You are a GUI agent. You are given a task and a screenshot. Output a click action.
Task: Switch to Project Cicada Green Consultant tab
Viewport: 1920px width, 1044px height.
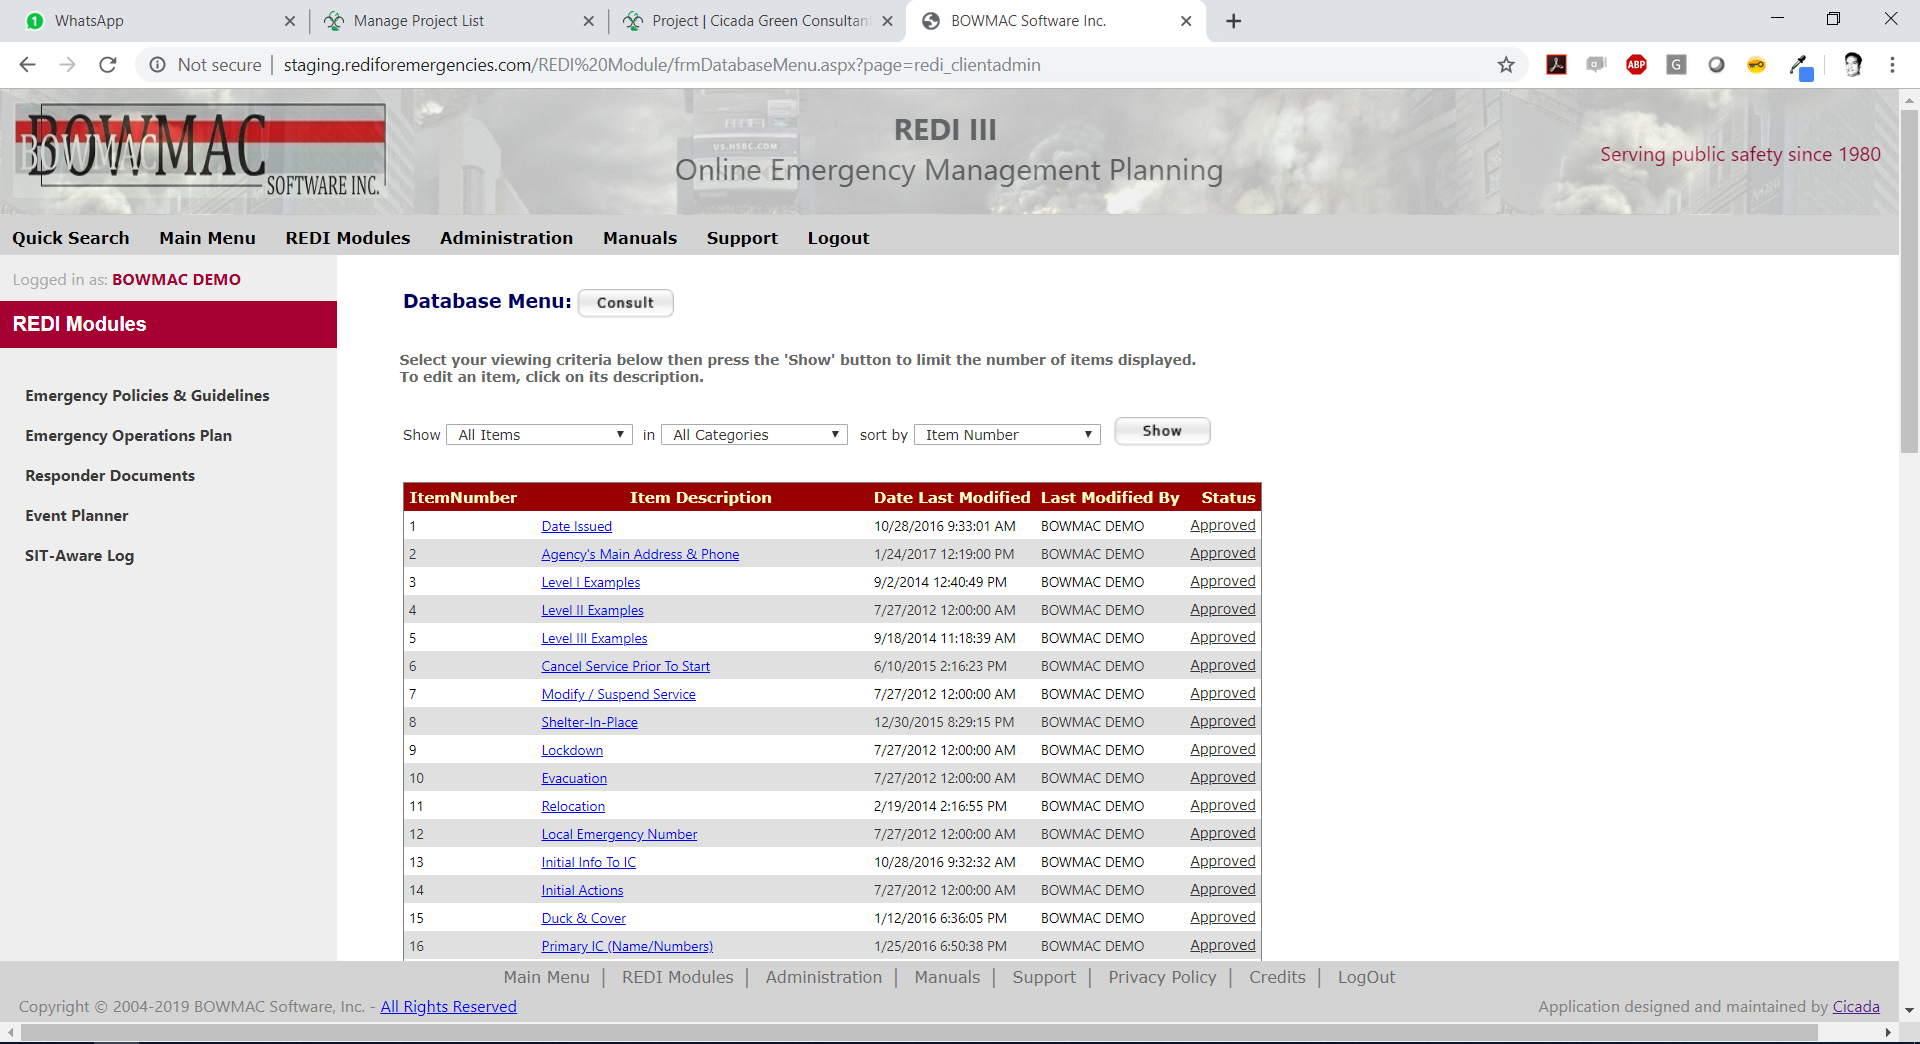(x=757, y=21)
